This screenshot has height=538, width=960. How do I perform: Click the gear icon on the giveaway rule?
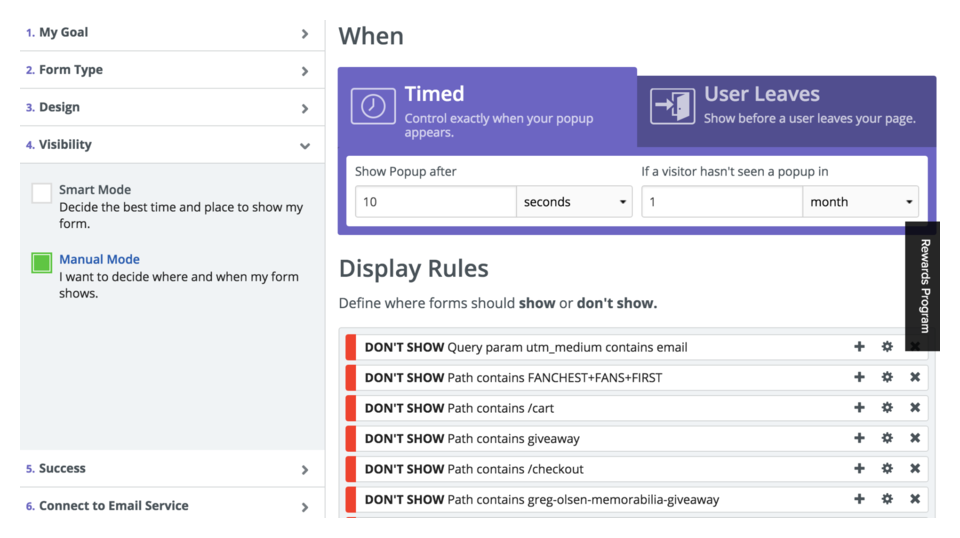887,438
